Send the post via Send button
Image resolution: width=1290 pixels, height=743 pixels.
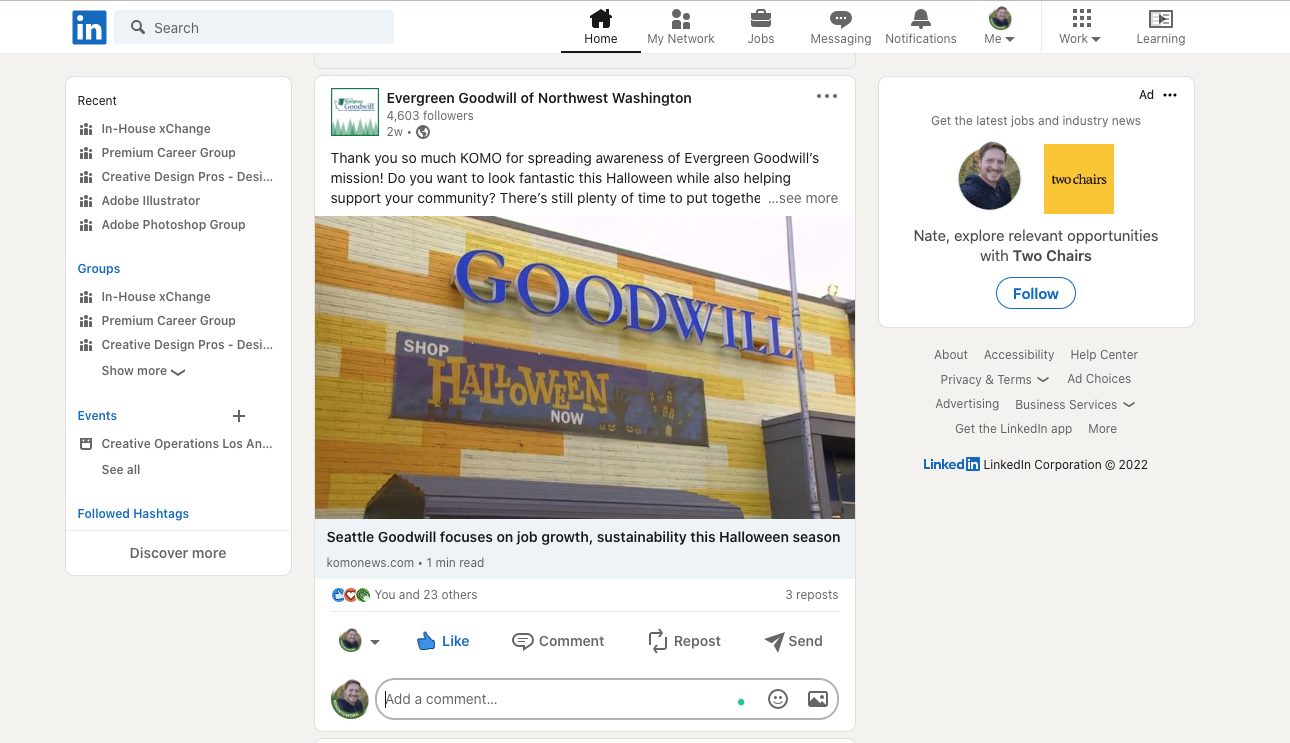coord(793,641)
